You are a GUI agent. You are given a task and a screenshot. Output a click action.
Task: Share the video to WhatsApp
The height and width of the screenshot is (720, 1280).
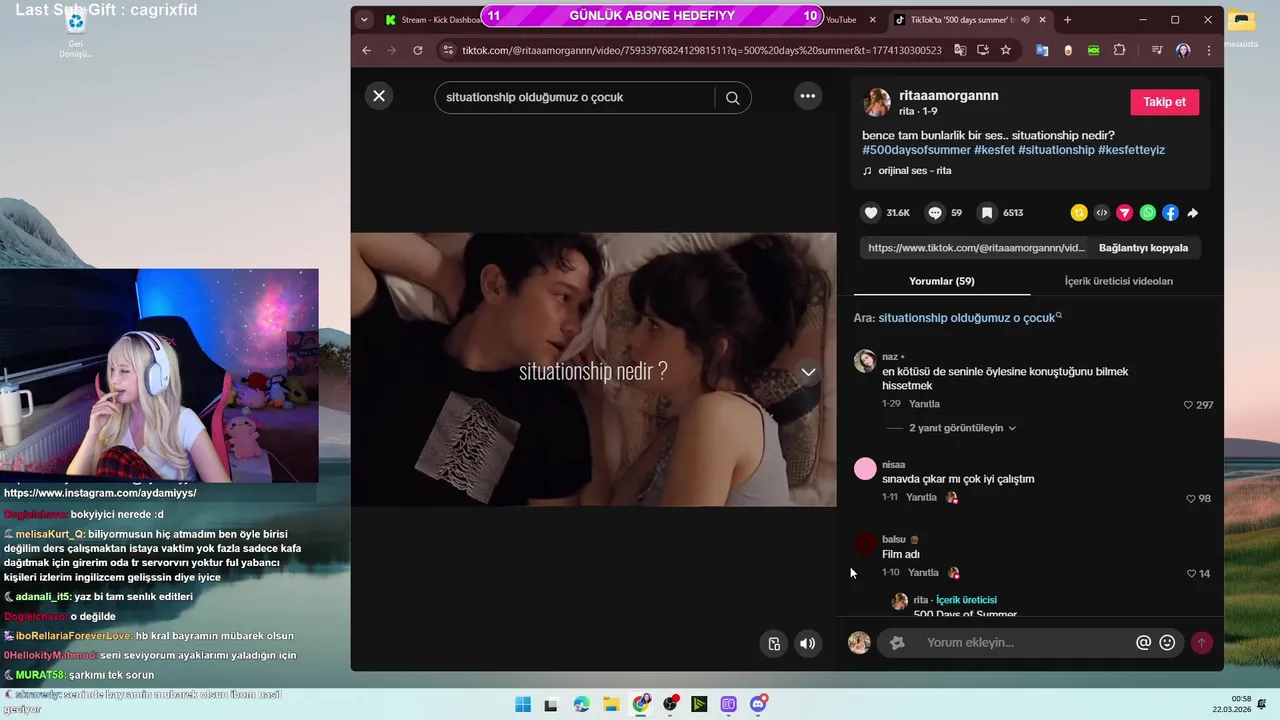pyautogui.click(x=1148, y=212)
